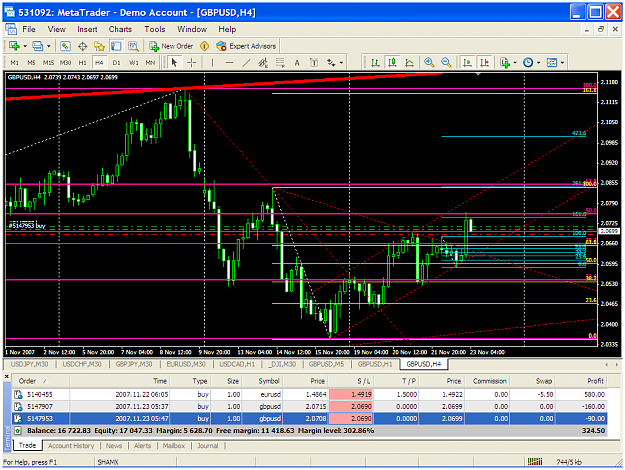This screenshot has width=625, height=470.
Task: Toggle the Expert Advisors button
Action: [246, 46]
